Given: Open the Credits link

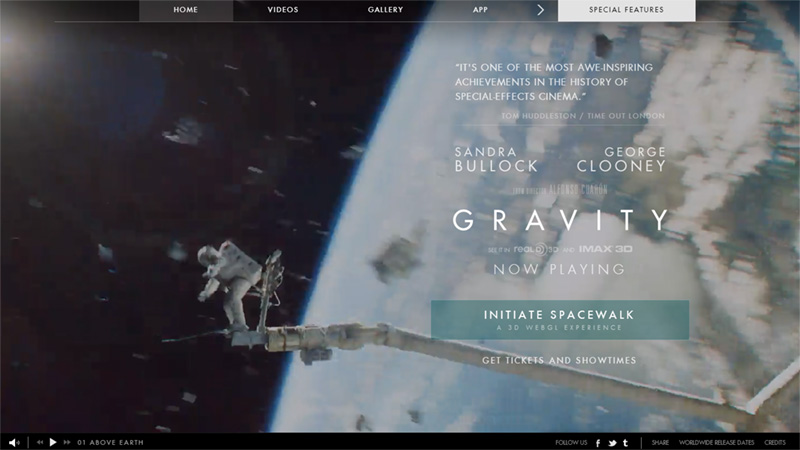Looking at the screenshot, I should click(774, 442).
